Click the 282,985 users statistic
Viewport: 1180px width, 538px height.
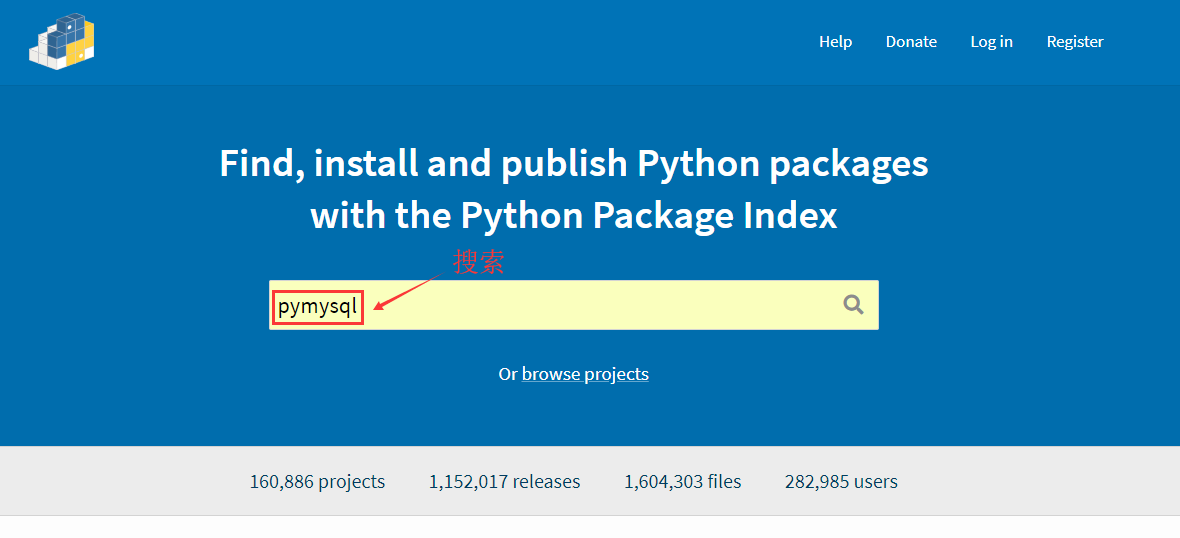point(841,482)
